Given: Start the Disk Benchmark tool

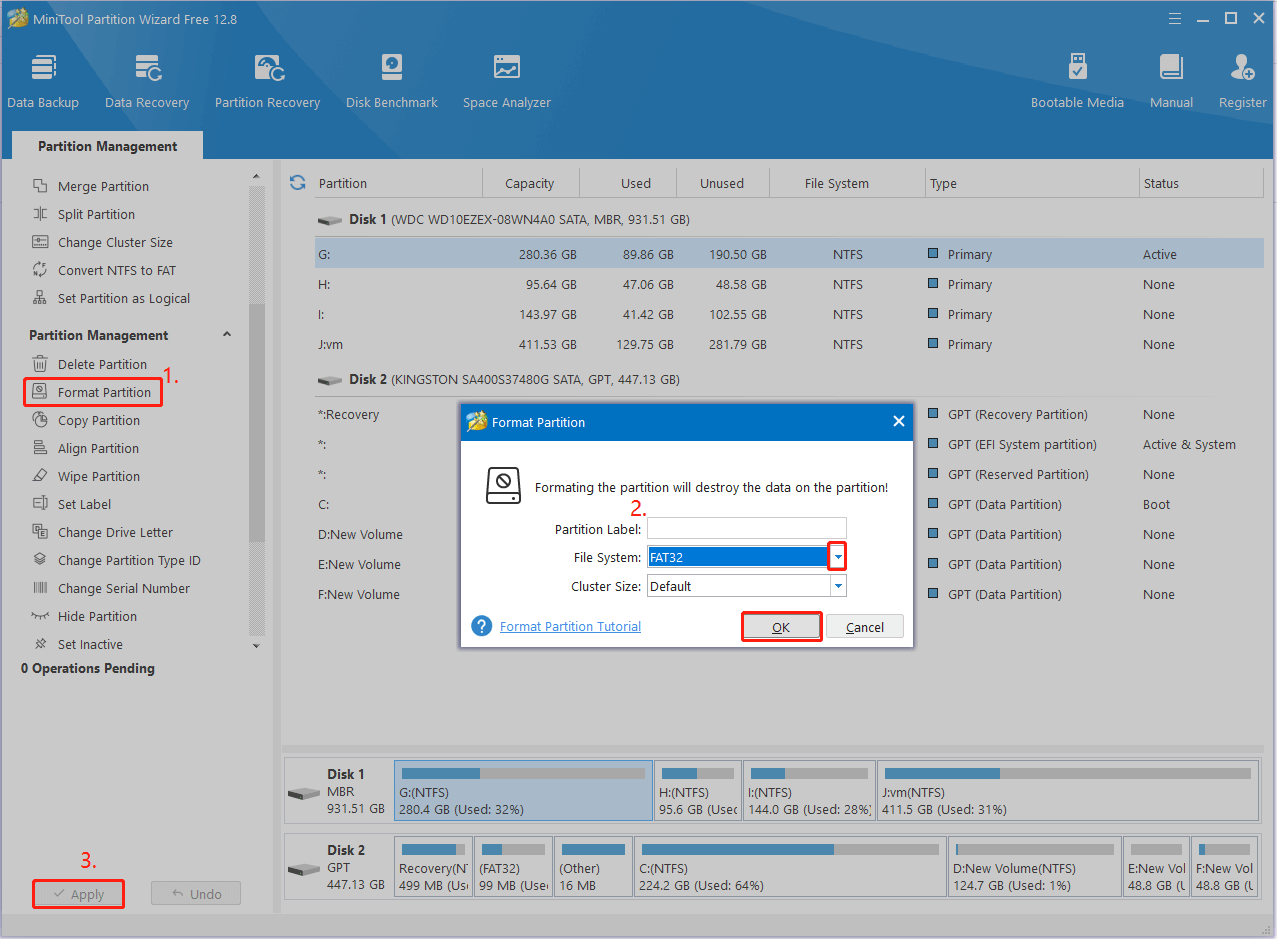Looking at the screenshot, I should [392, 82].
